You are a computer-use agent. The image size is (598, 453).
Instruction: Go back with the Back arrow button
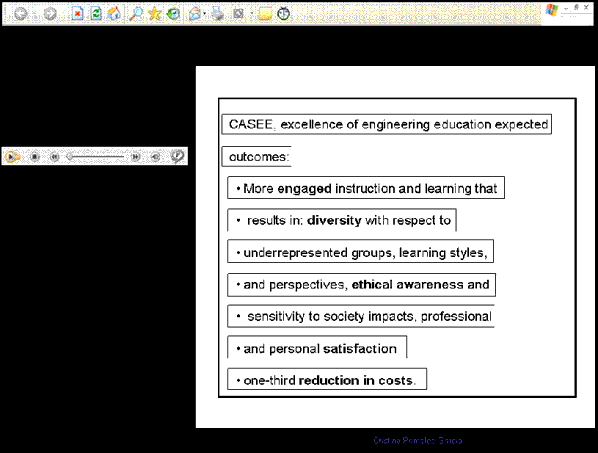pos(20,14)
